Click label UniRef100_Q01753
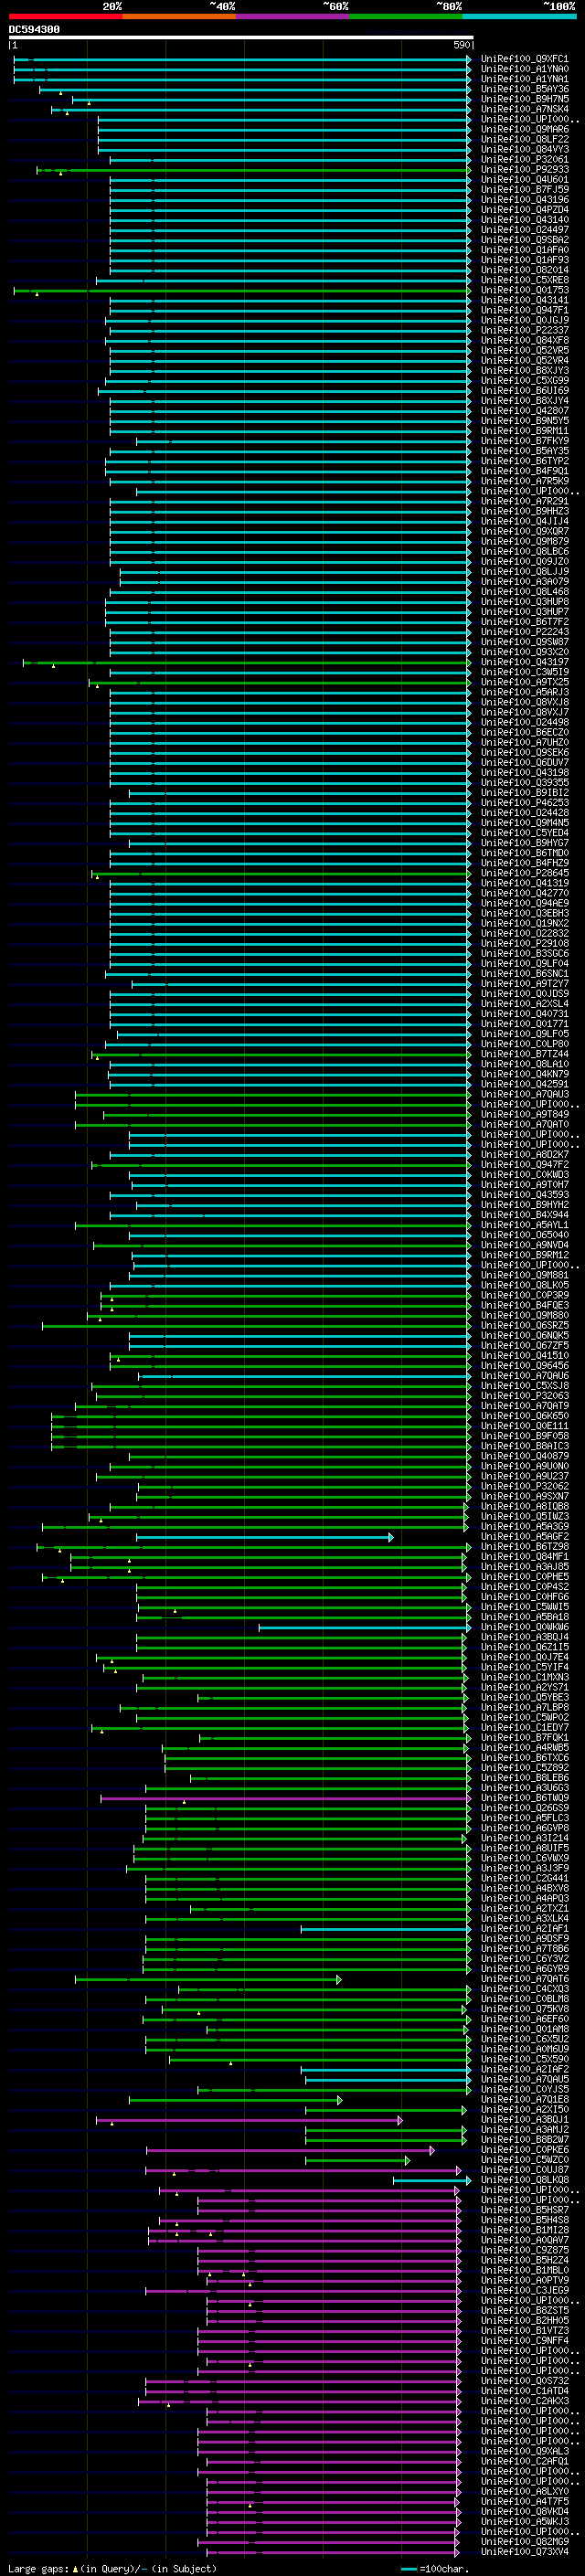 click(x=525, y=290)
